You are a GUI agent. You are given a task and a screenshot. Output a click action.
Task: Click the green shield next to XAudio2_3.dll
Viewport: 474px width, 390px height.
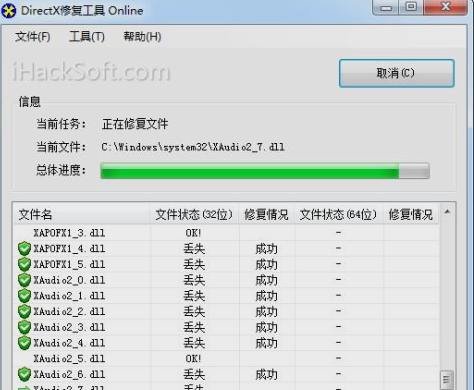click(24, 327)
